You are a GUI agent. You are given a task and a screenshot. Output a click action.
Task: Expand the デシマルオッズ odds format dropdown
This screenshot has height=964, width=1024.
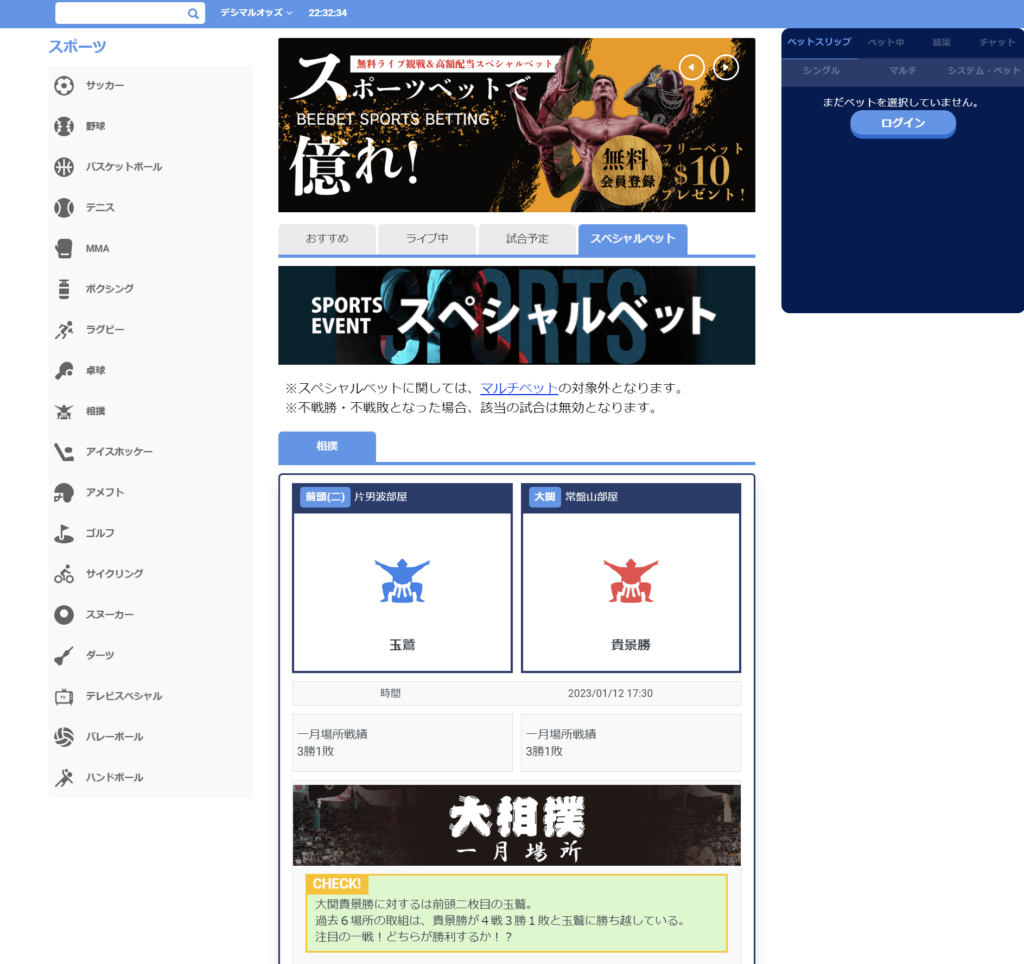(256, 13)
